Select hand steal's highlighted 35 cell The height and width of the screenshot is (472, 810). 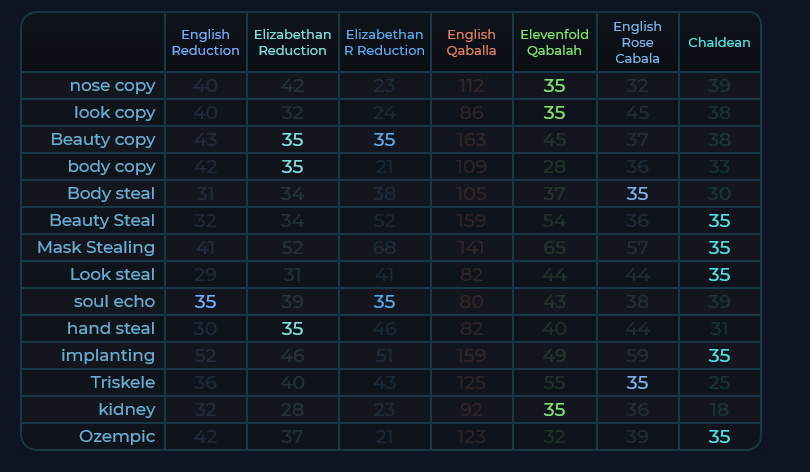(292, 328)
